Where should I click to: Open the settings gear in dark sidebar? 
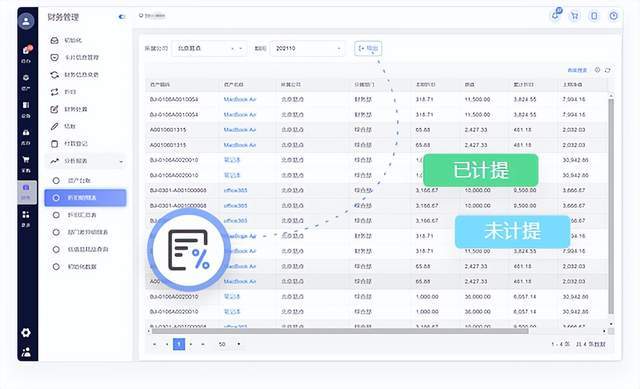coord(26,333)
